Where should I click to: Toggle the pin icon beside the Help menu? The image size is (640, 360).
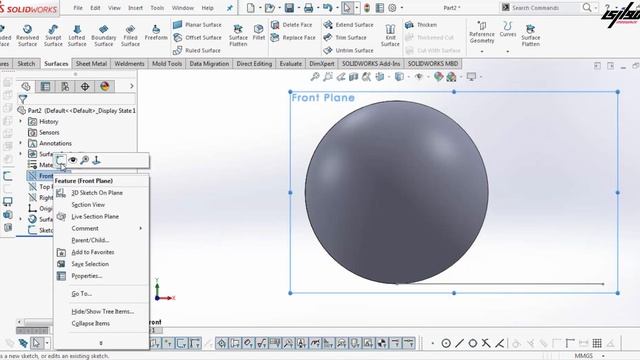(x=230, y=8)
